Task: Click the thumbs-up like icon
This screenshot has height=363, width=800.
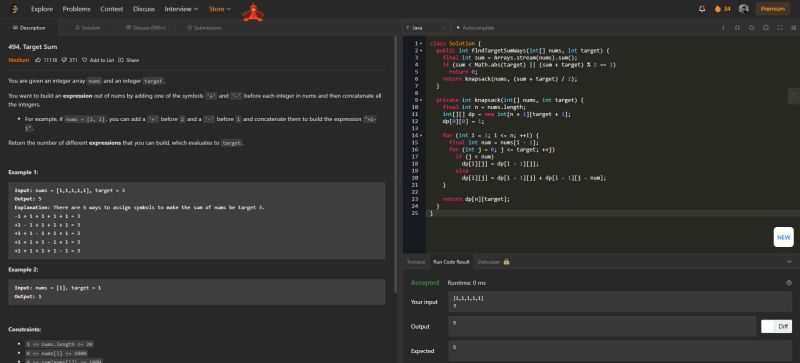Action: [38, 60]
